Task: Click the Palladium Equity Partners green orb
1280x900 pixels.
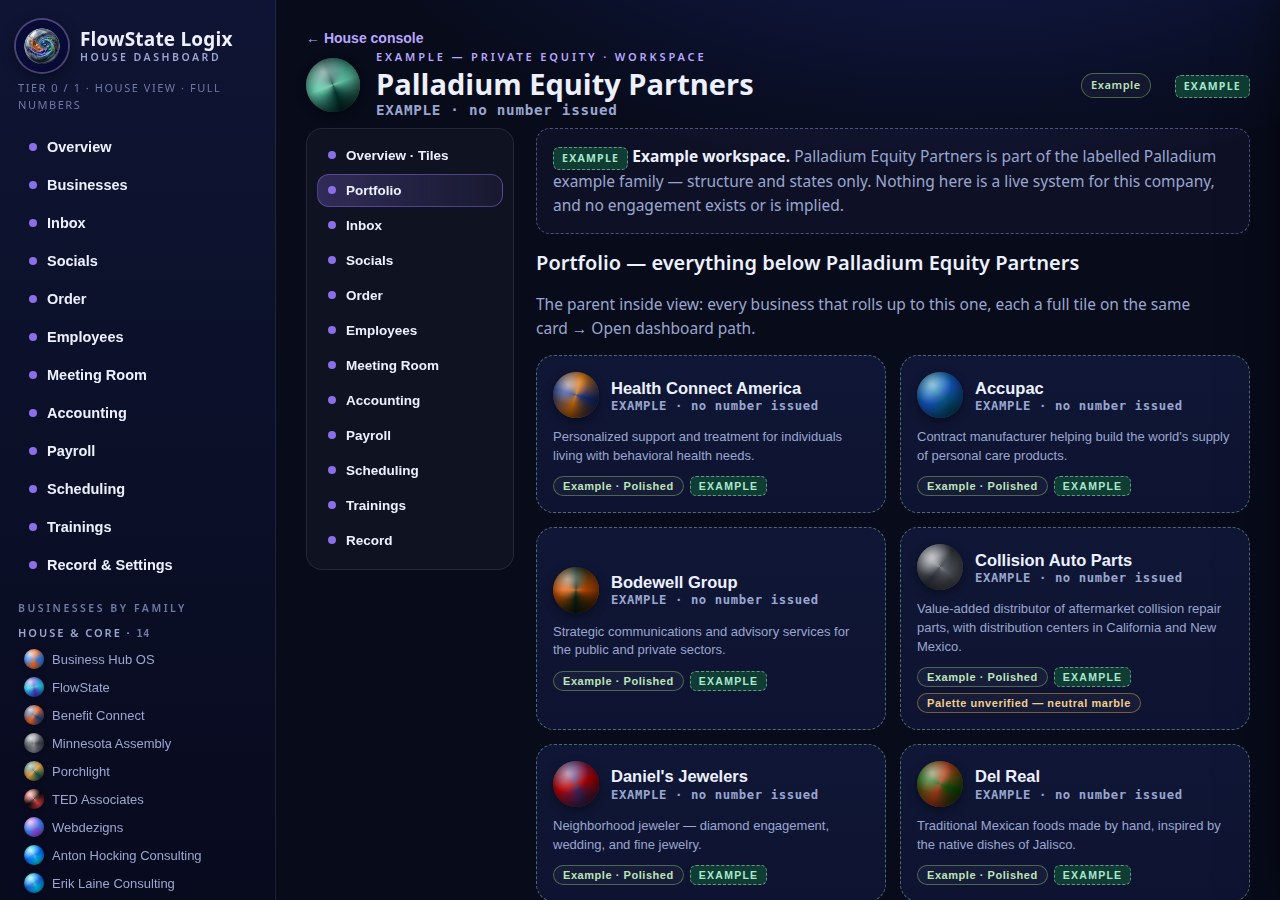Action: click(333, 85)
